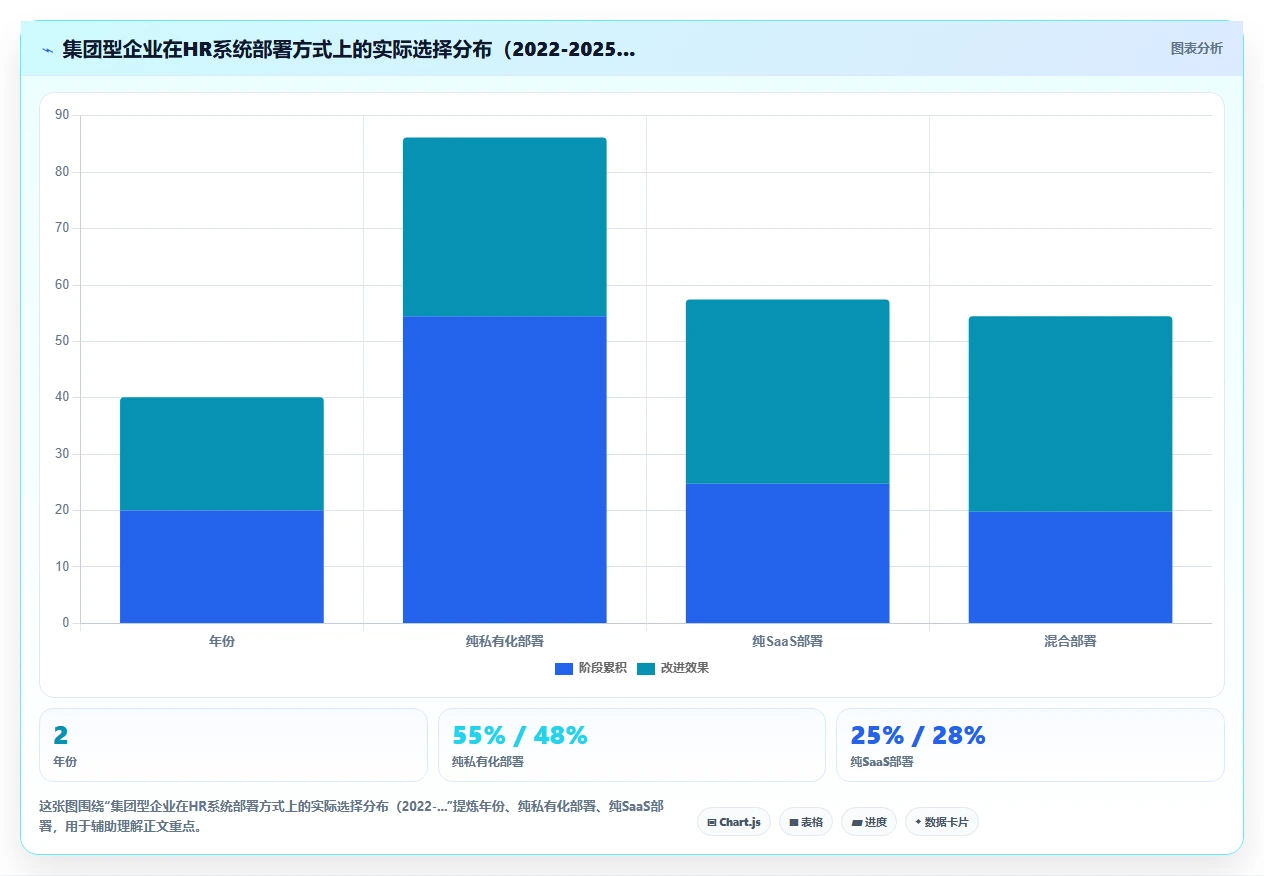Click the 混合部署 x-axis label
1264x876 pixels.
(x=1071, y=641)
